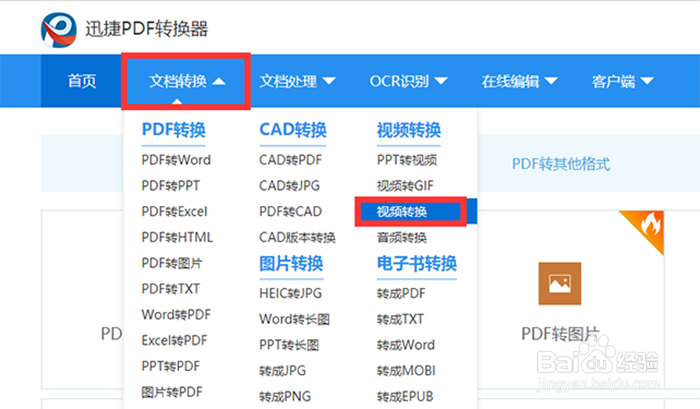
Task: Click the 迅捷PDF转换器 logo icon
Action: click(58, 29)
